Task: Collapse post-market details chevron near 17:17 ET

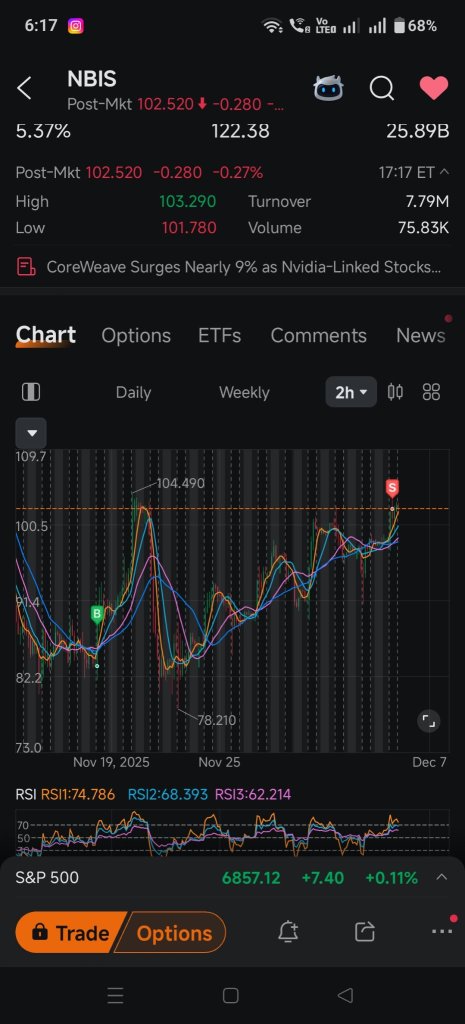Action: coord(444,172)
